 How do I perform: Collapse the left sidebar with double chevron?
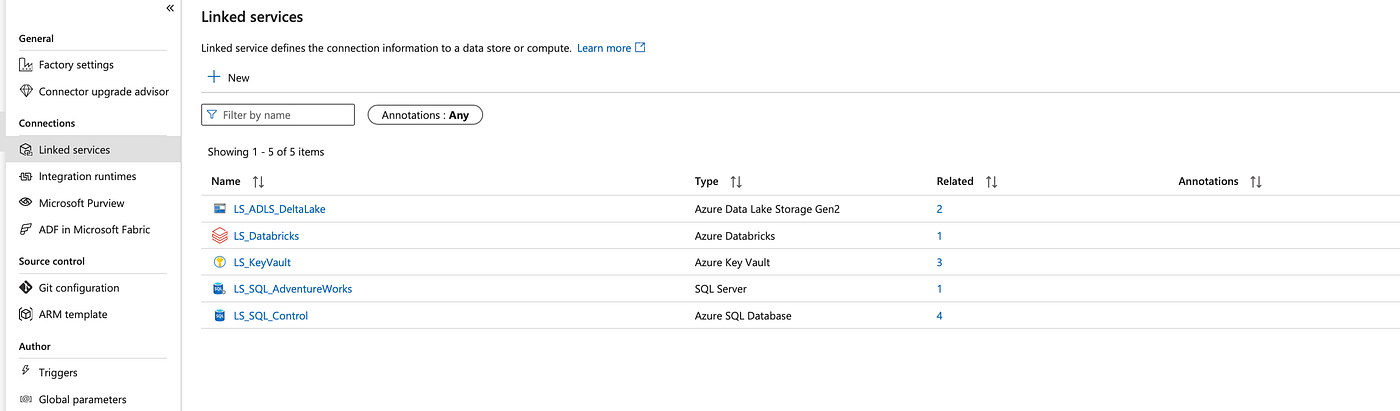tap(170, 8)
